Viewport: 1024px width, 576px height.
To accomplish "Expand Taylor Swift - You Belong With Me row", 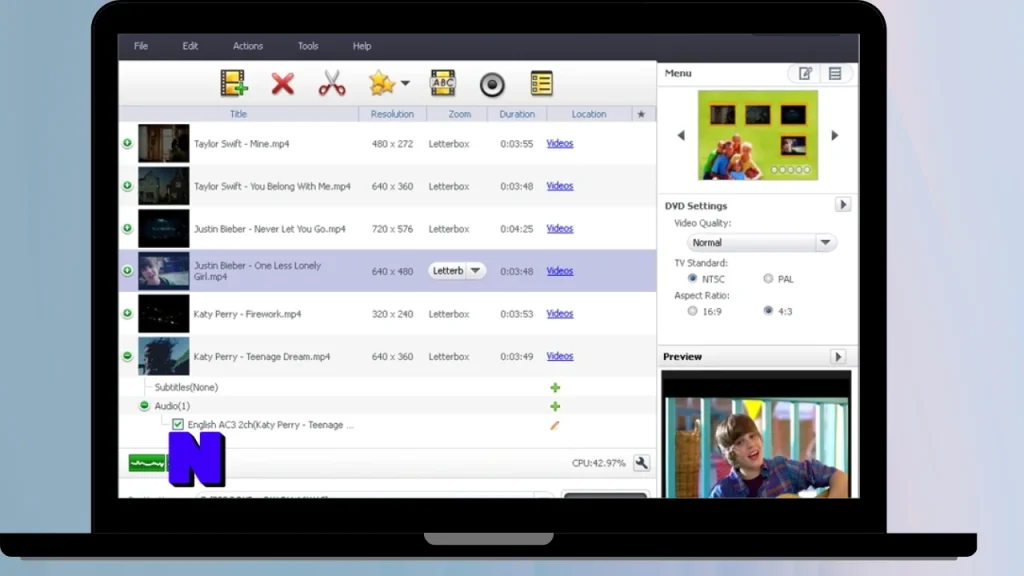I will tap(127, 185).
